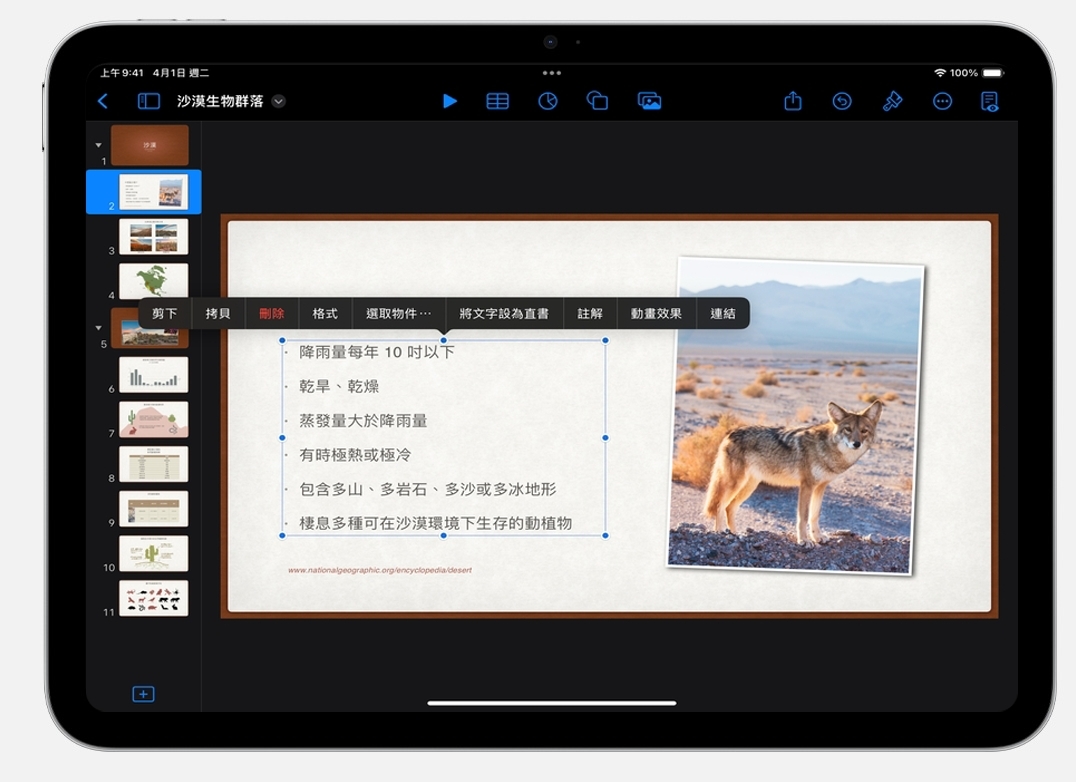1076x782 pixels.
Task: Tap the share icon
Action: [793, 101]
